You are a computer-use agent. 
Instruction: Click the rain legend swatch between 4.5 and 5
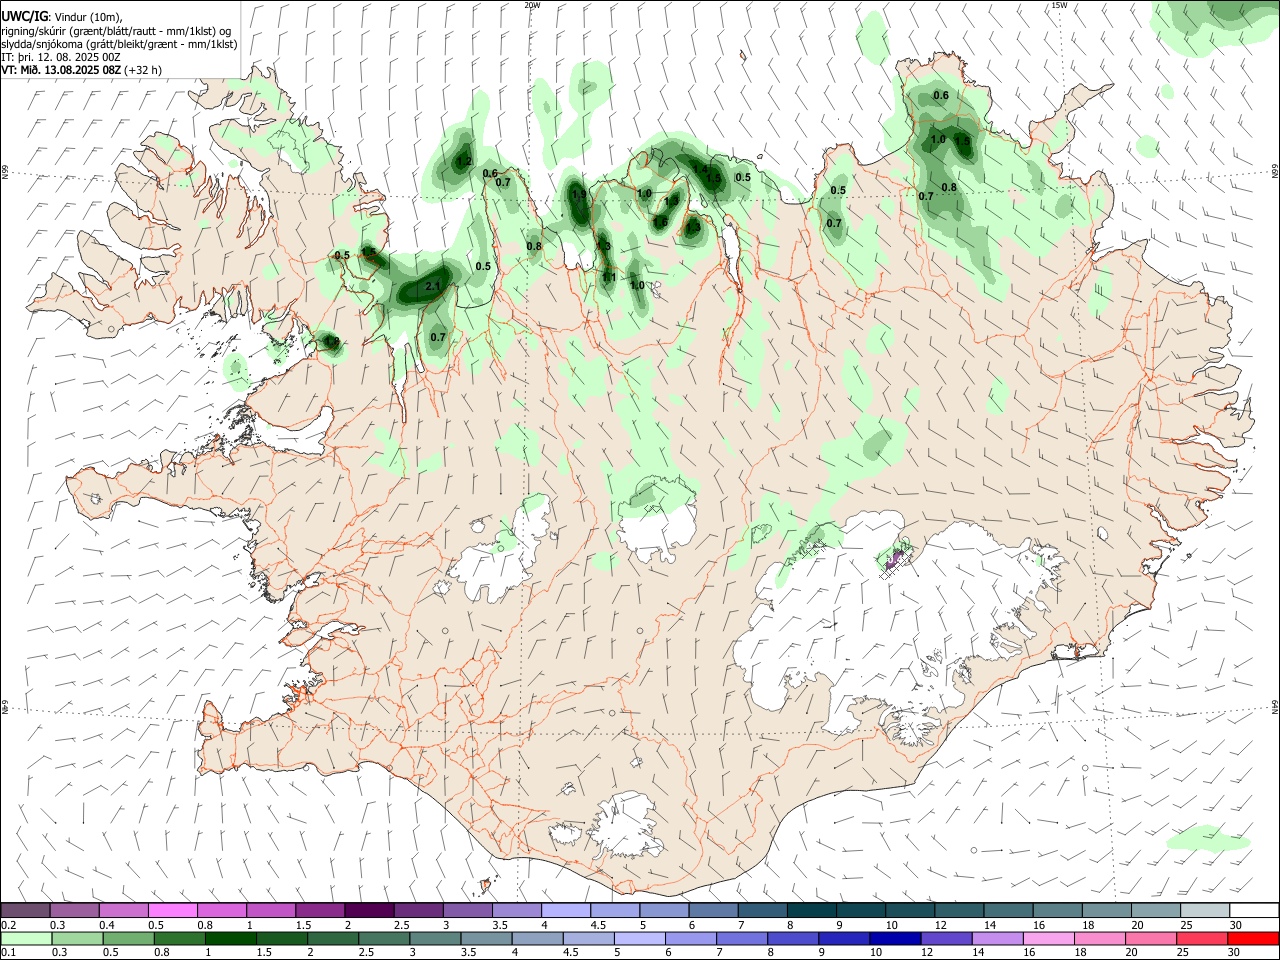pyautogui.click(x=589, y=938)
